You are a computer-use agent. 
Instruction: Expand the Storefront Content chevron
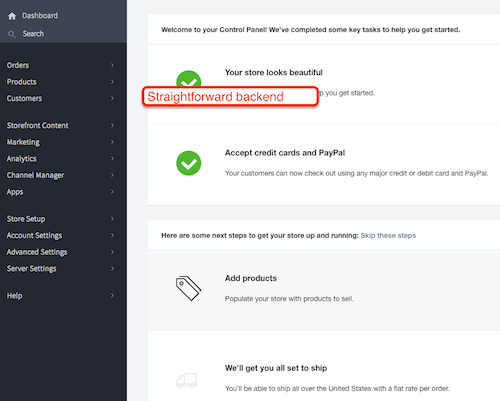pyautogui.click(x=112, y=125)
